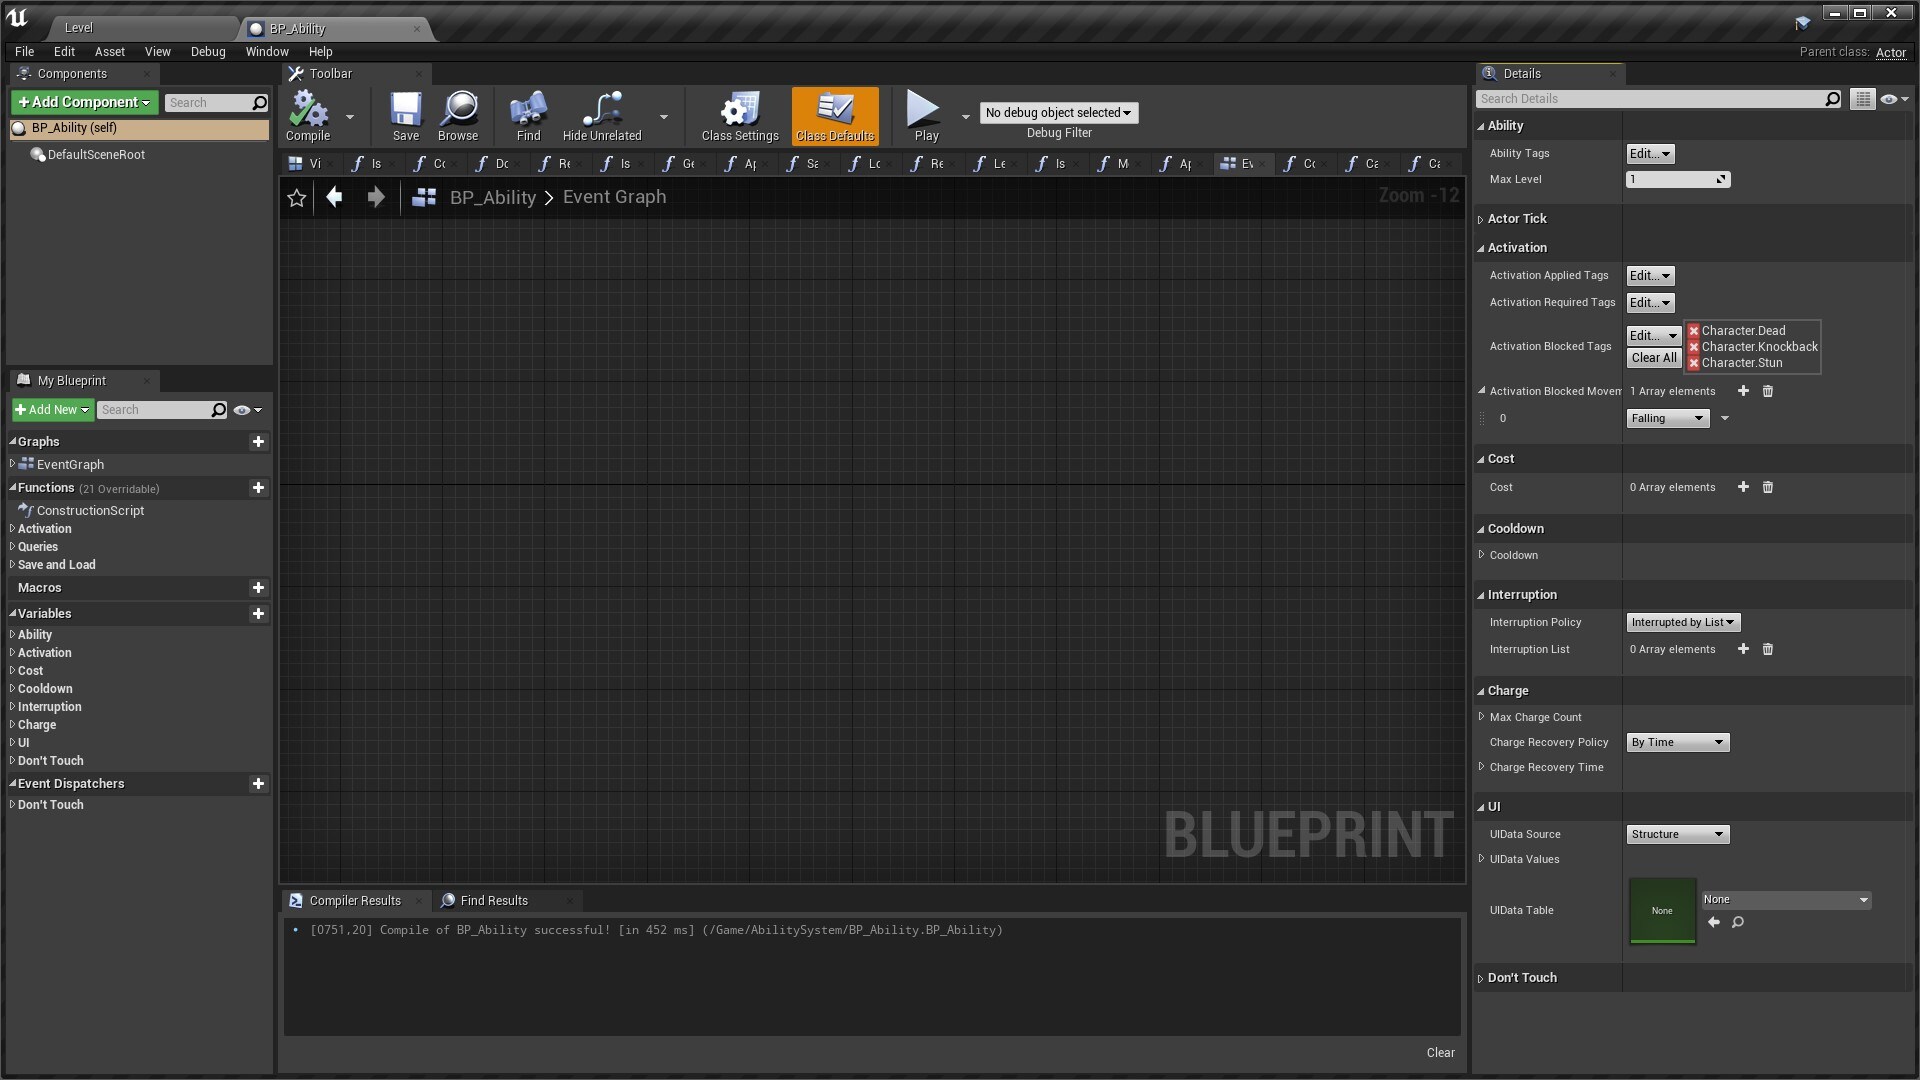Image resolution: width=1920 pixels, height=1080 pixels.
Task: Switch to the Find Results tab
Action: pyautogui.click(x=494, y=900)
